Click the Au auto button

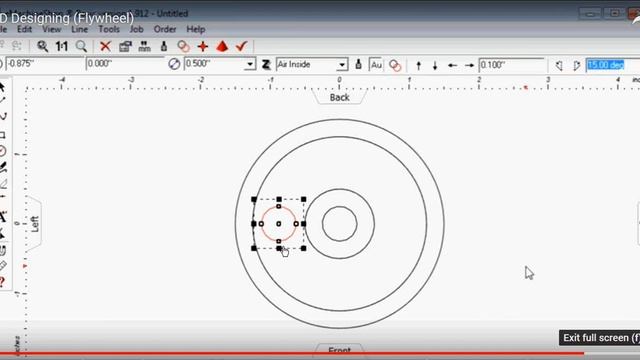tap(376, 65)
